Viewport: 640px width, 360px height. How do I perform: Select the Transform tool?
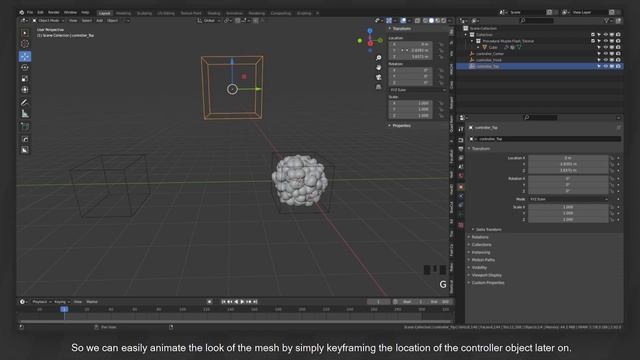(x=25, y=90)
